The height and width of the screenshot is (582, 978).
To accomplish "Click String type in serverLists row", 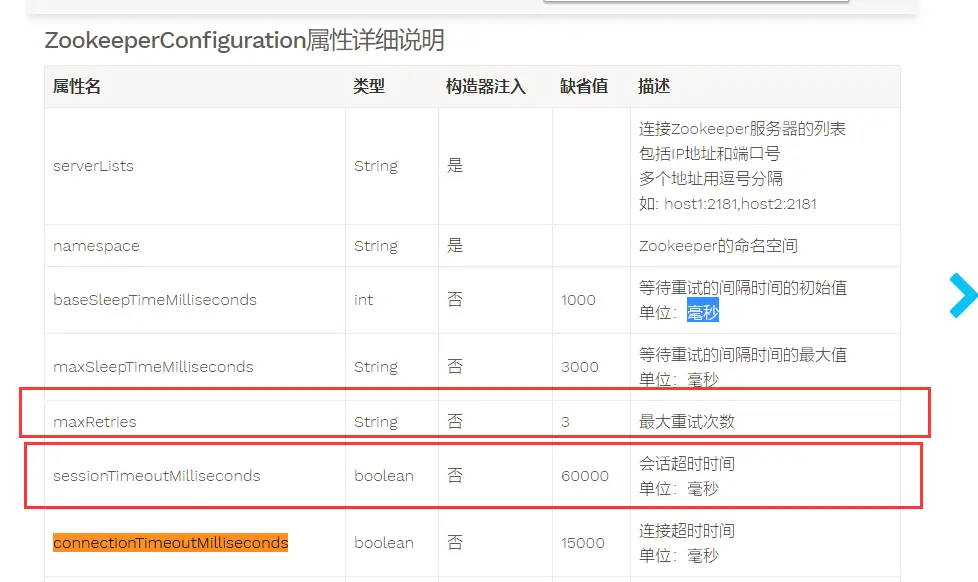I will coord(375,166).
